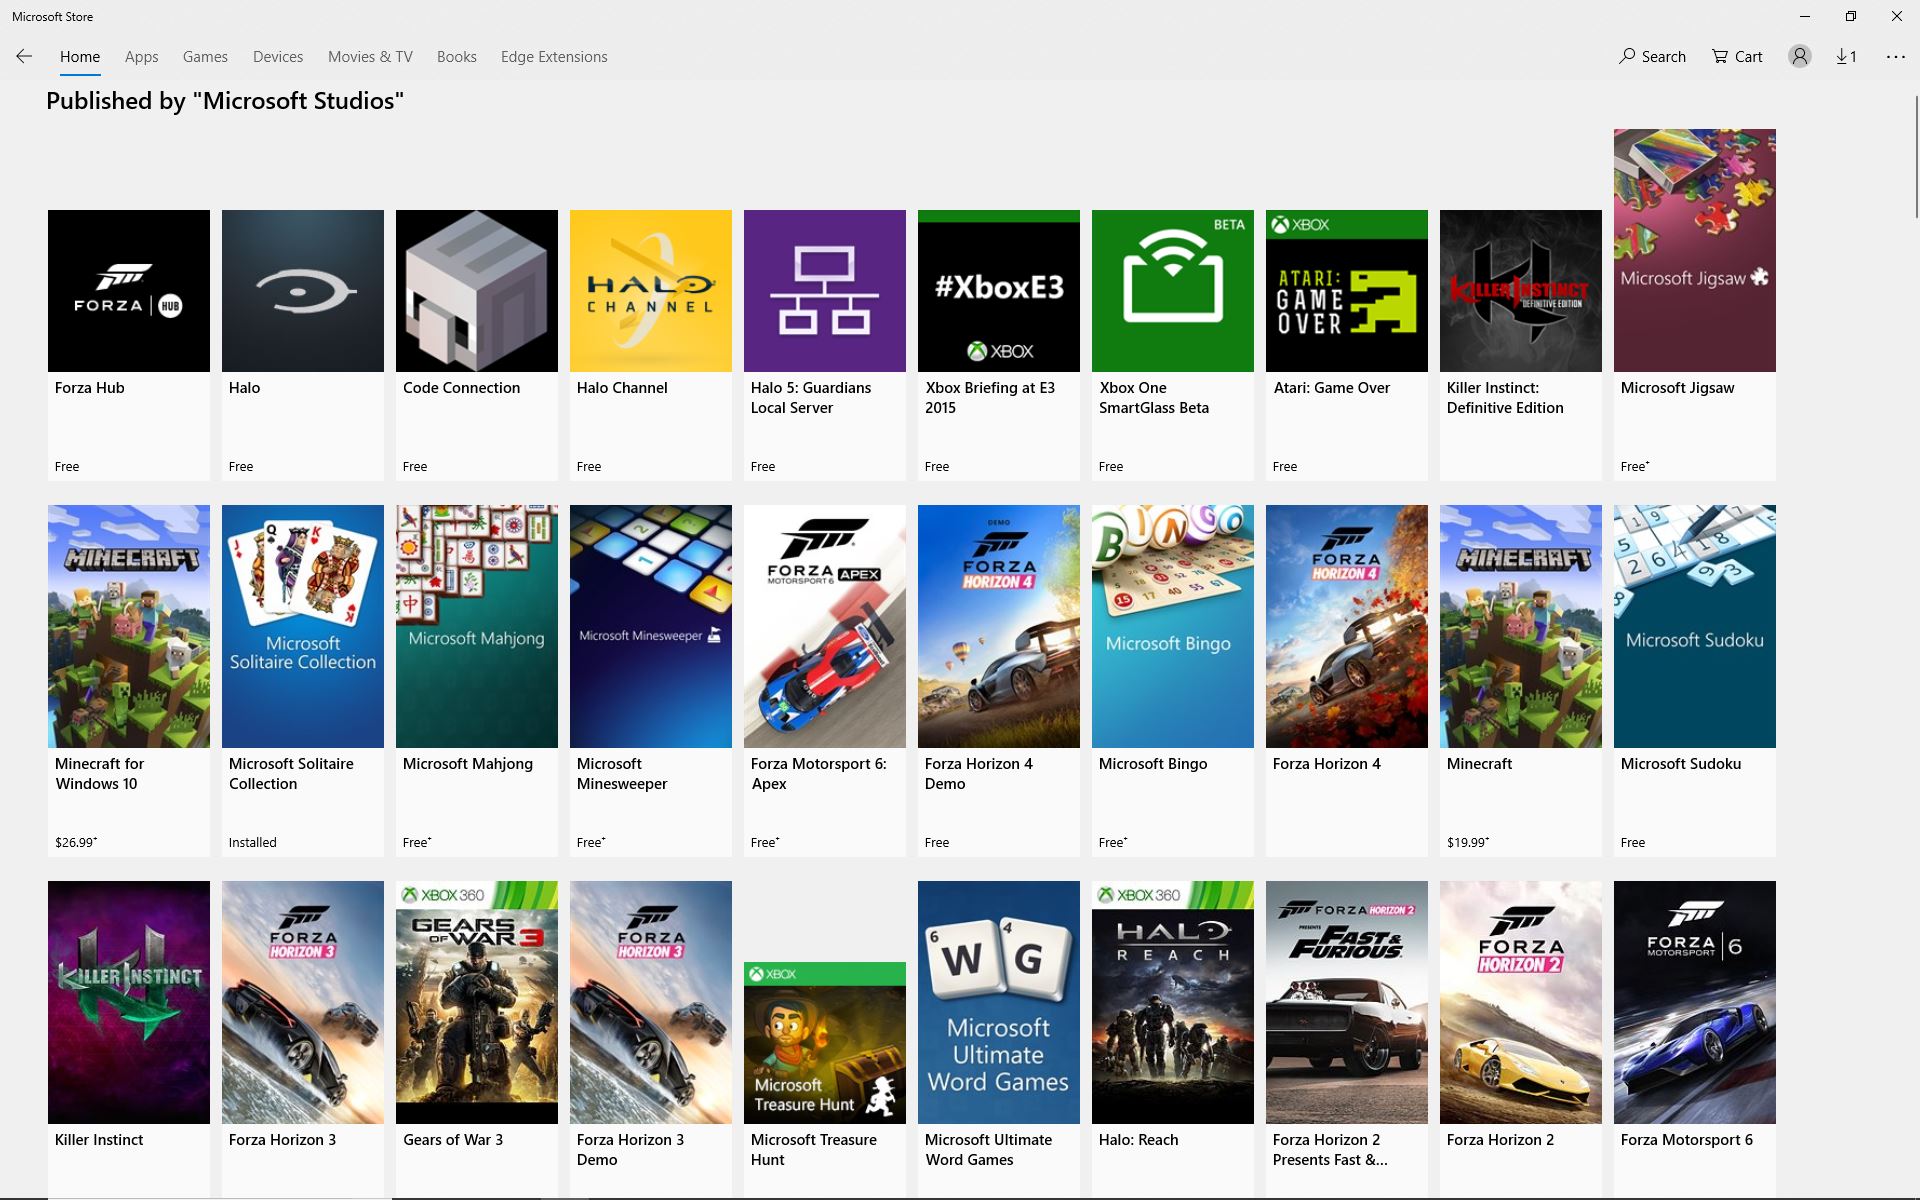Open the Forza Hub app tile
This screenshot has height=1200, width=1920.
click(x=129, y=291)
